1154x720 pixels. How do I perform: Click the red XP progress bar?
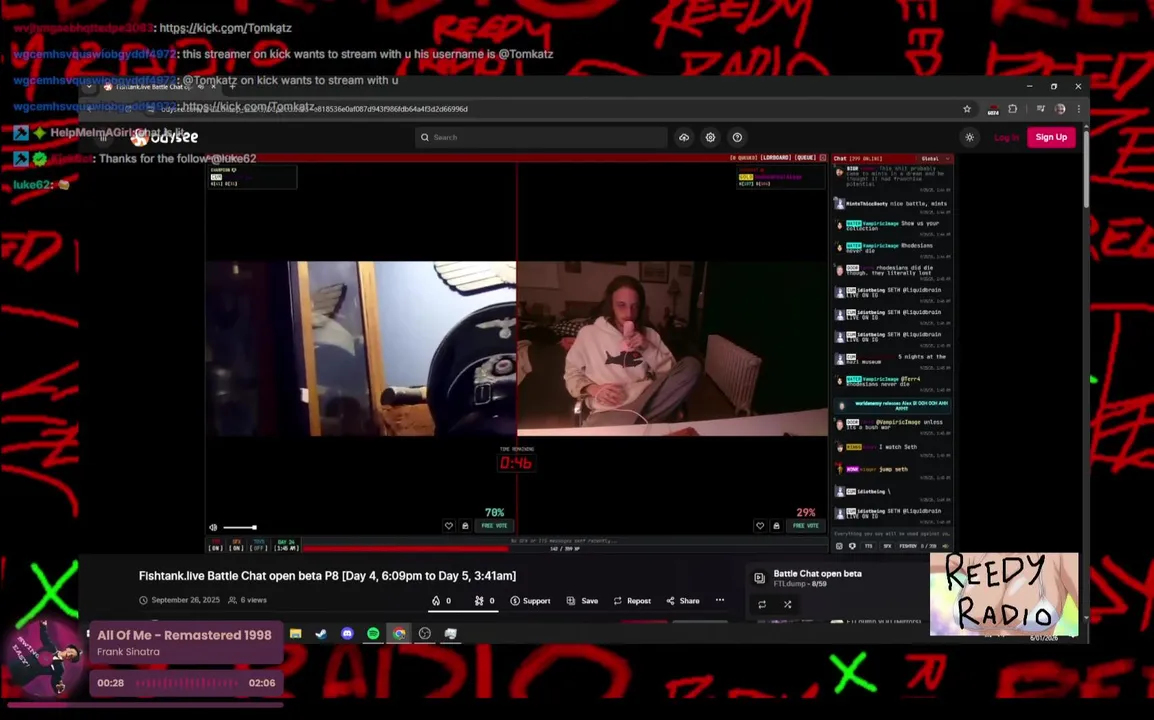coord(406,548)
